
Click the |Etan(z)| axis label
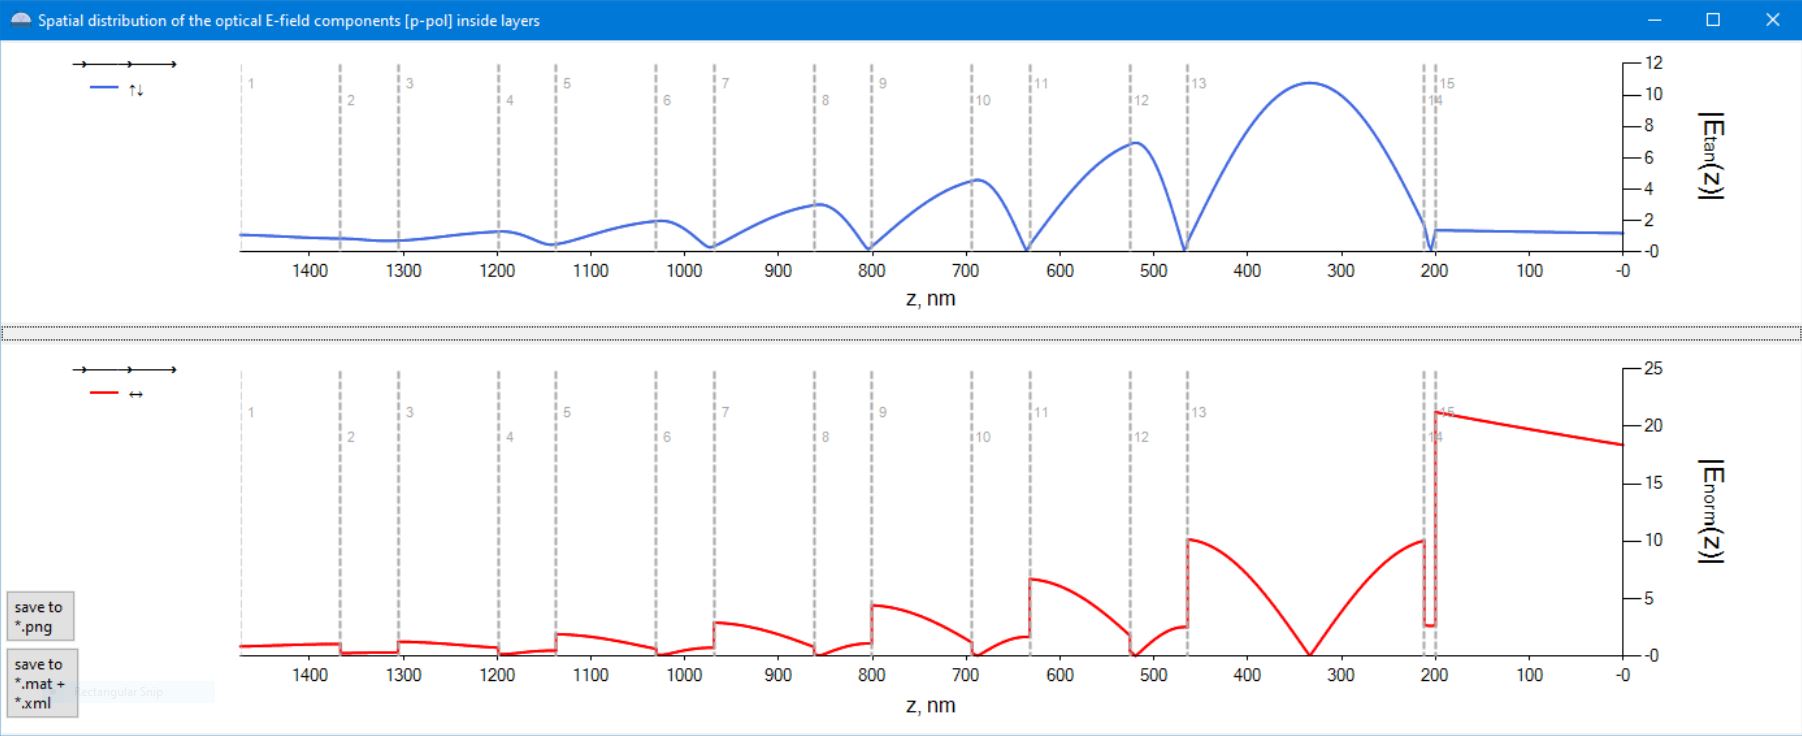coord(1712,156)
